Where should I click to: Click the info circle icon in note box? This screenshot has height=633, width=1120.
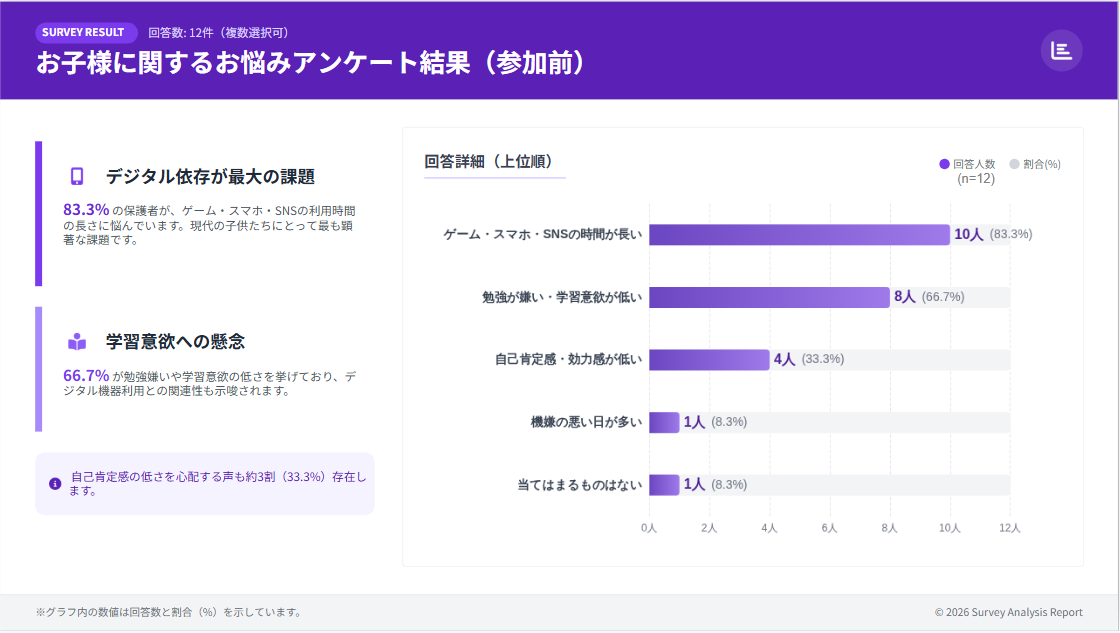55,484
